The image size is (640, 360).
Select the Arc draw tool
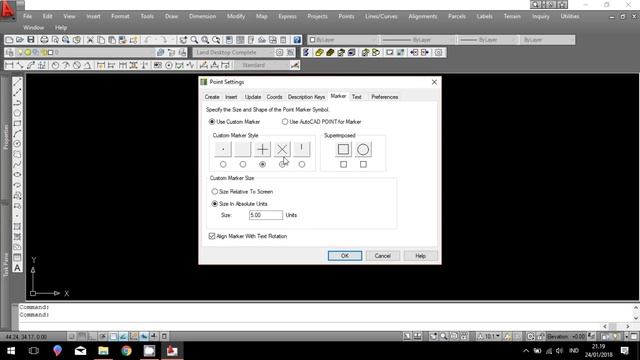17,133
